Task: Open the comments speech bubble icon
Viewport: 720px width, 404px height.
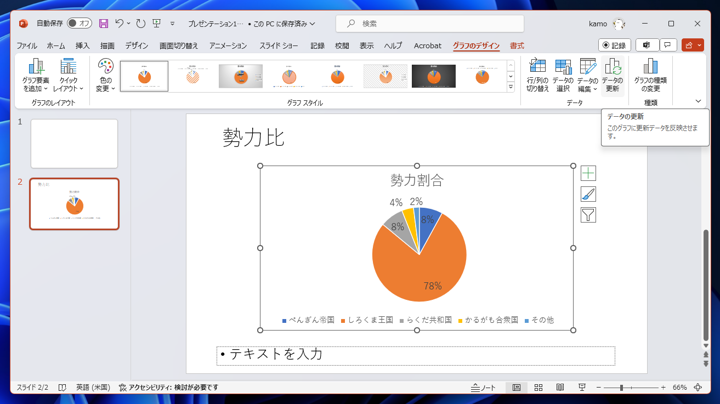Action: tap(667, 45)
